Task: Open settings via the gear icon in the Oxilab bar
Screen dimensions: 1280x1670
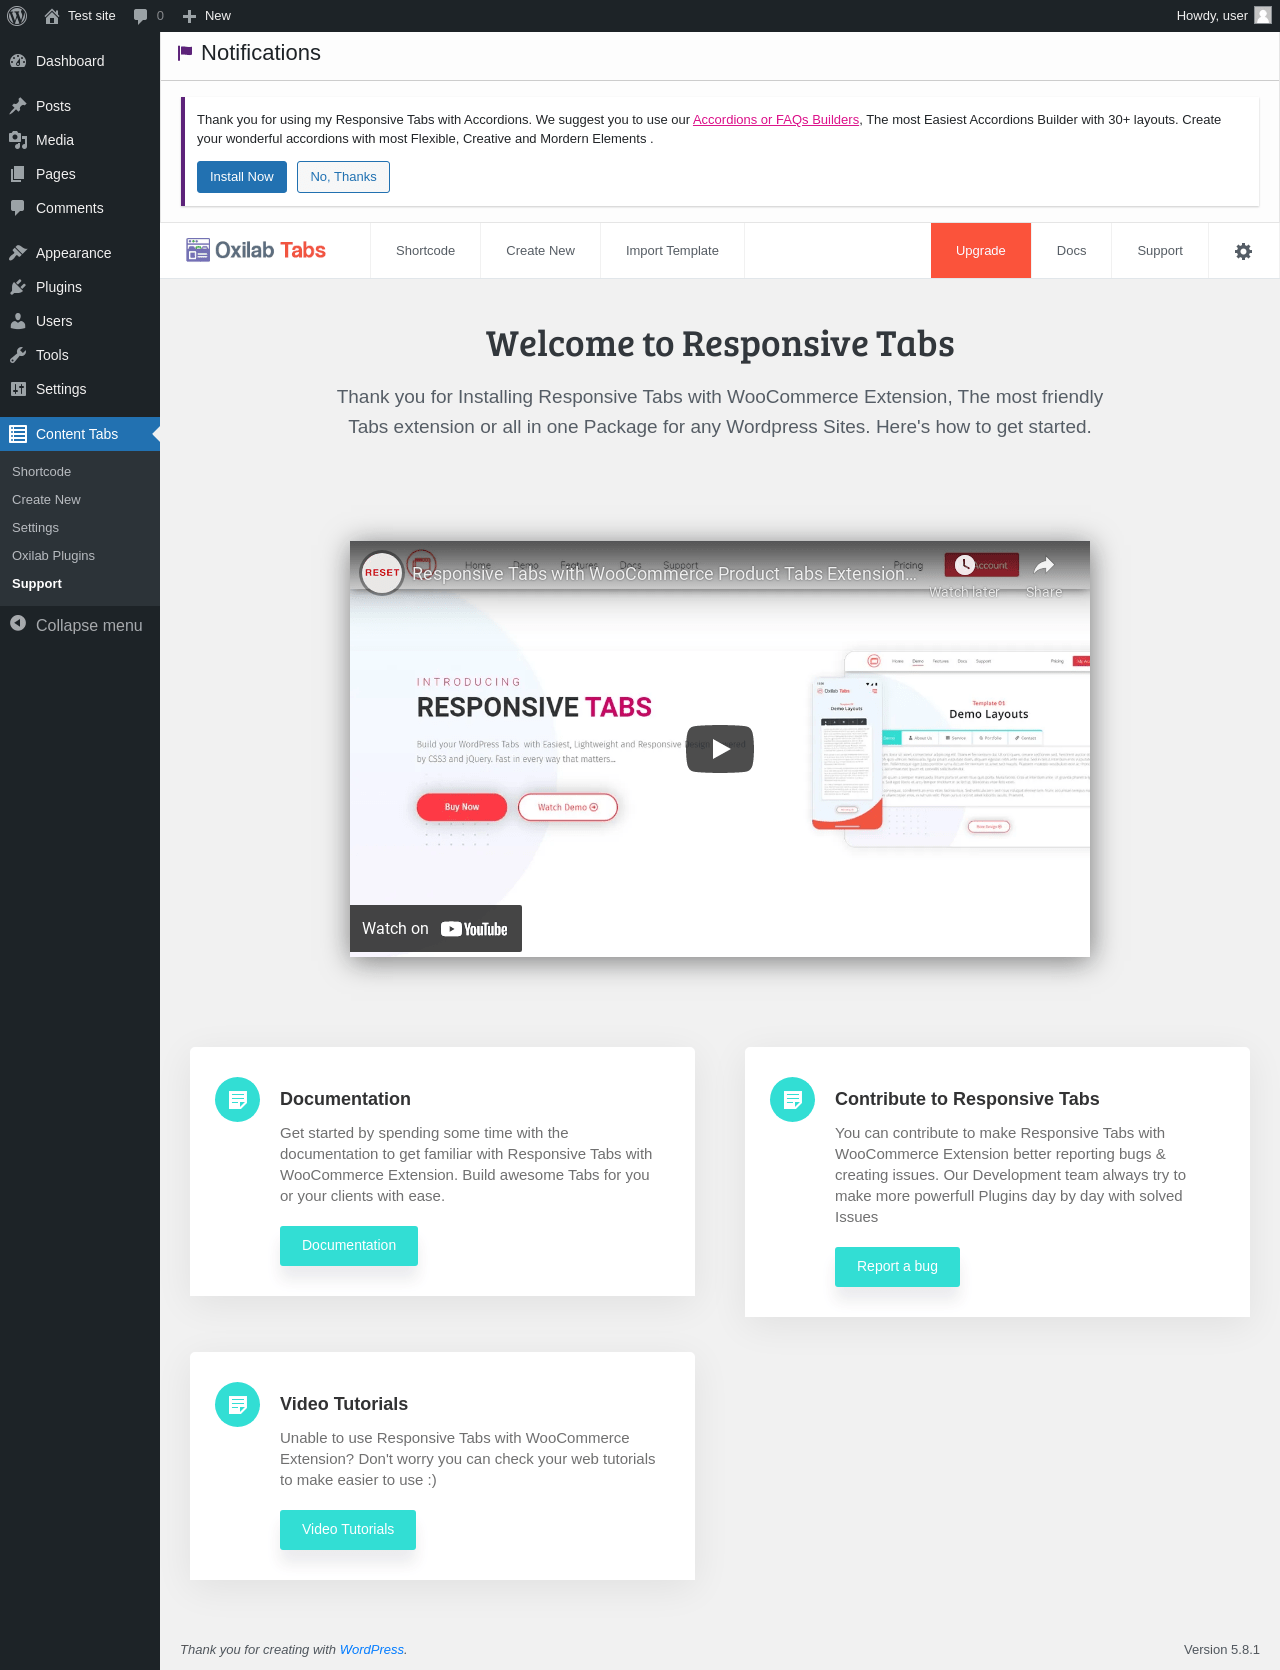Action: [1243, 251]
